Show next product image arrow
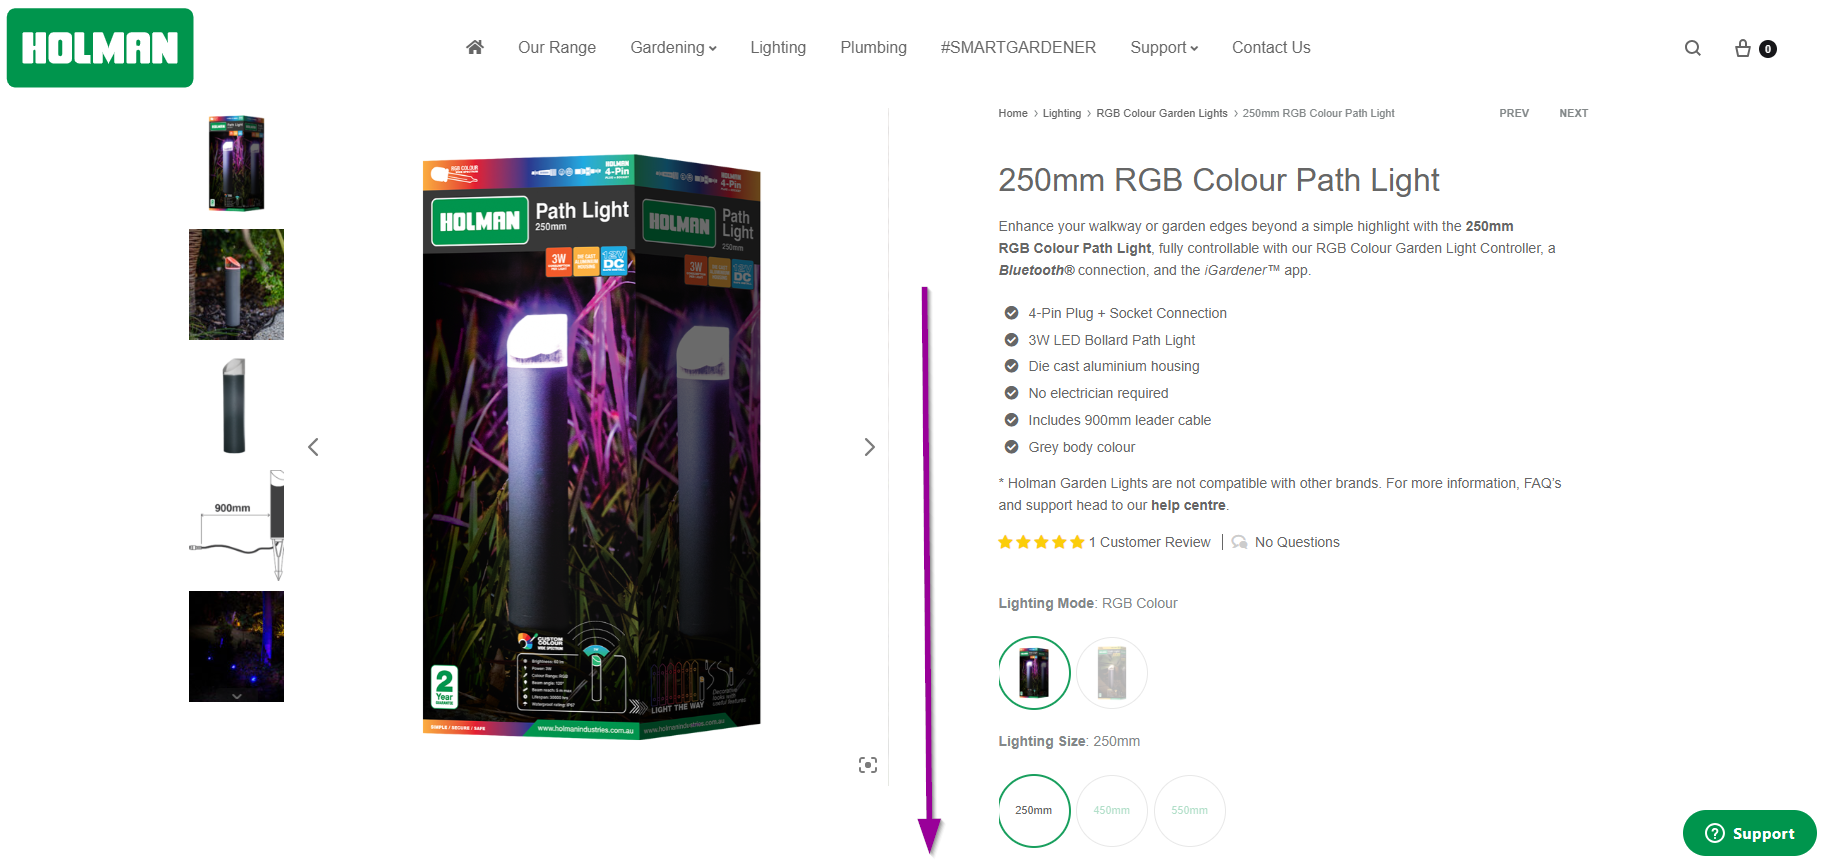Screen dimensions: 1824x863 tap(869, 447)
